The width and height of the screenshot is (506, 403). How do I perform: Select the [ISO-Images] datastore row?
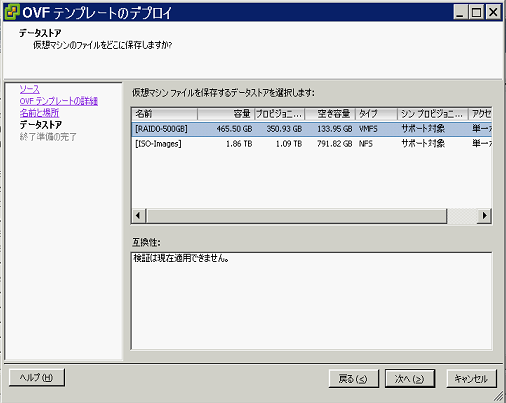click(312, 144)
